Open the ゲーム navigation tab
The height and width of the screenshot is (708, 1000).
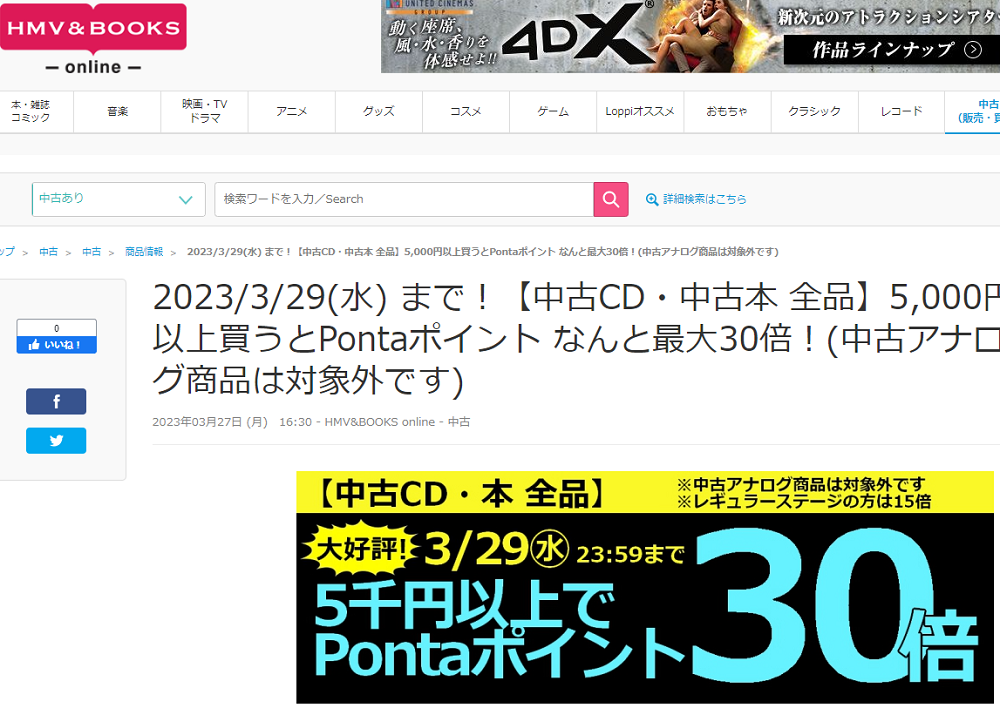tap(553, 112)
